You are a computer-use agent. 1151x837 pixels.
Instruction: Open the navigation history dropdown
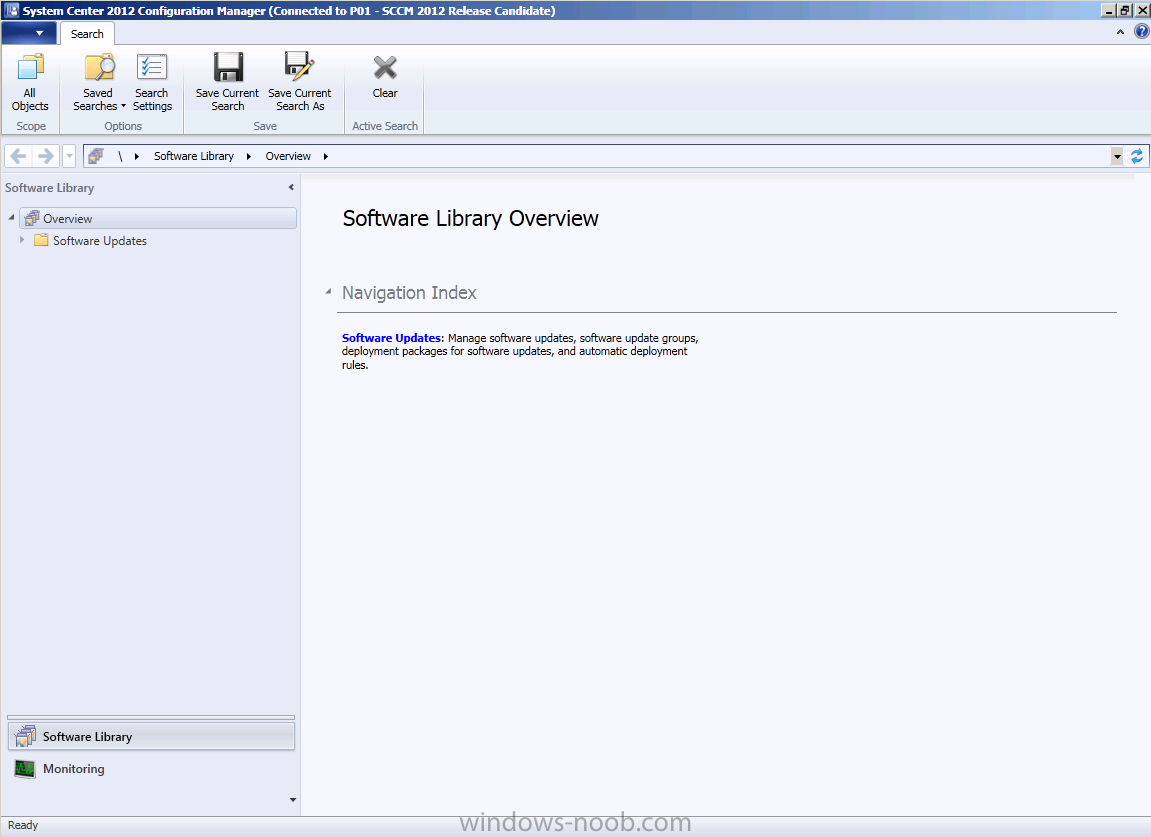coord(69,156)
